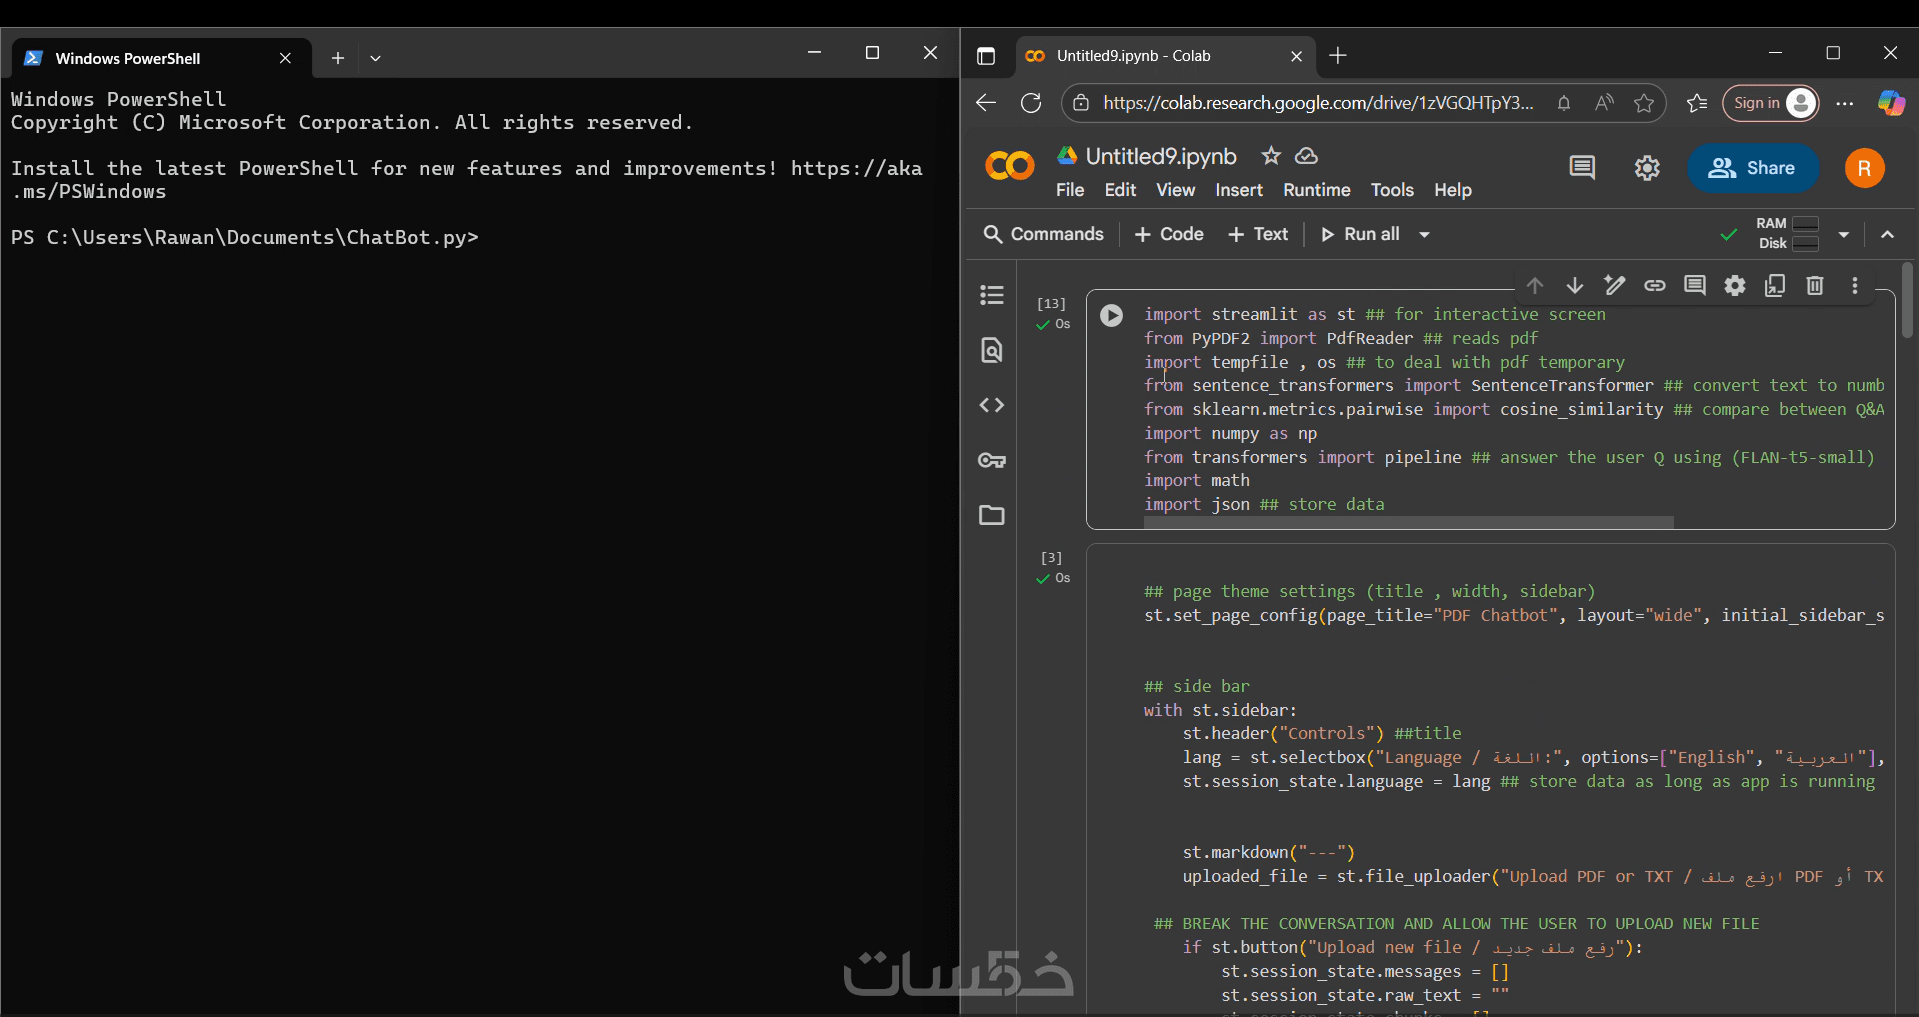Click cloud save status icon
The width and height of the screenshot is (1919, 1017).
tap(1307, 156)
